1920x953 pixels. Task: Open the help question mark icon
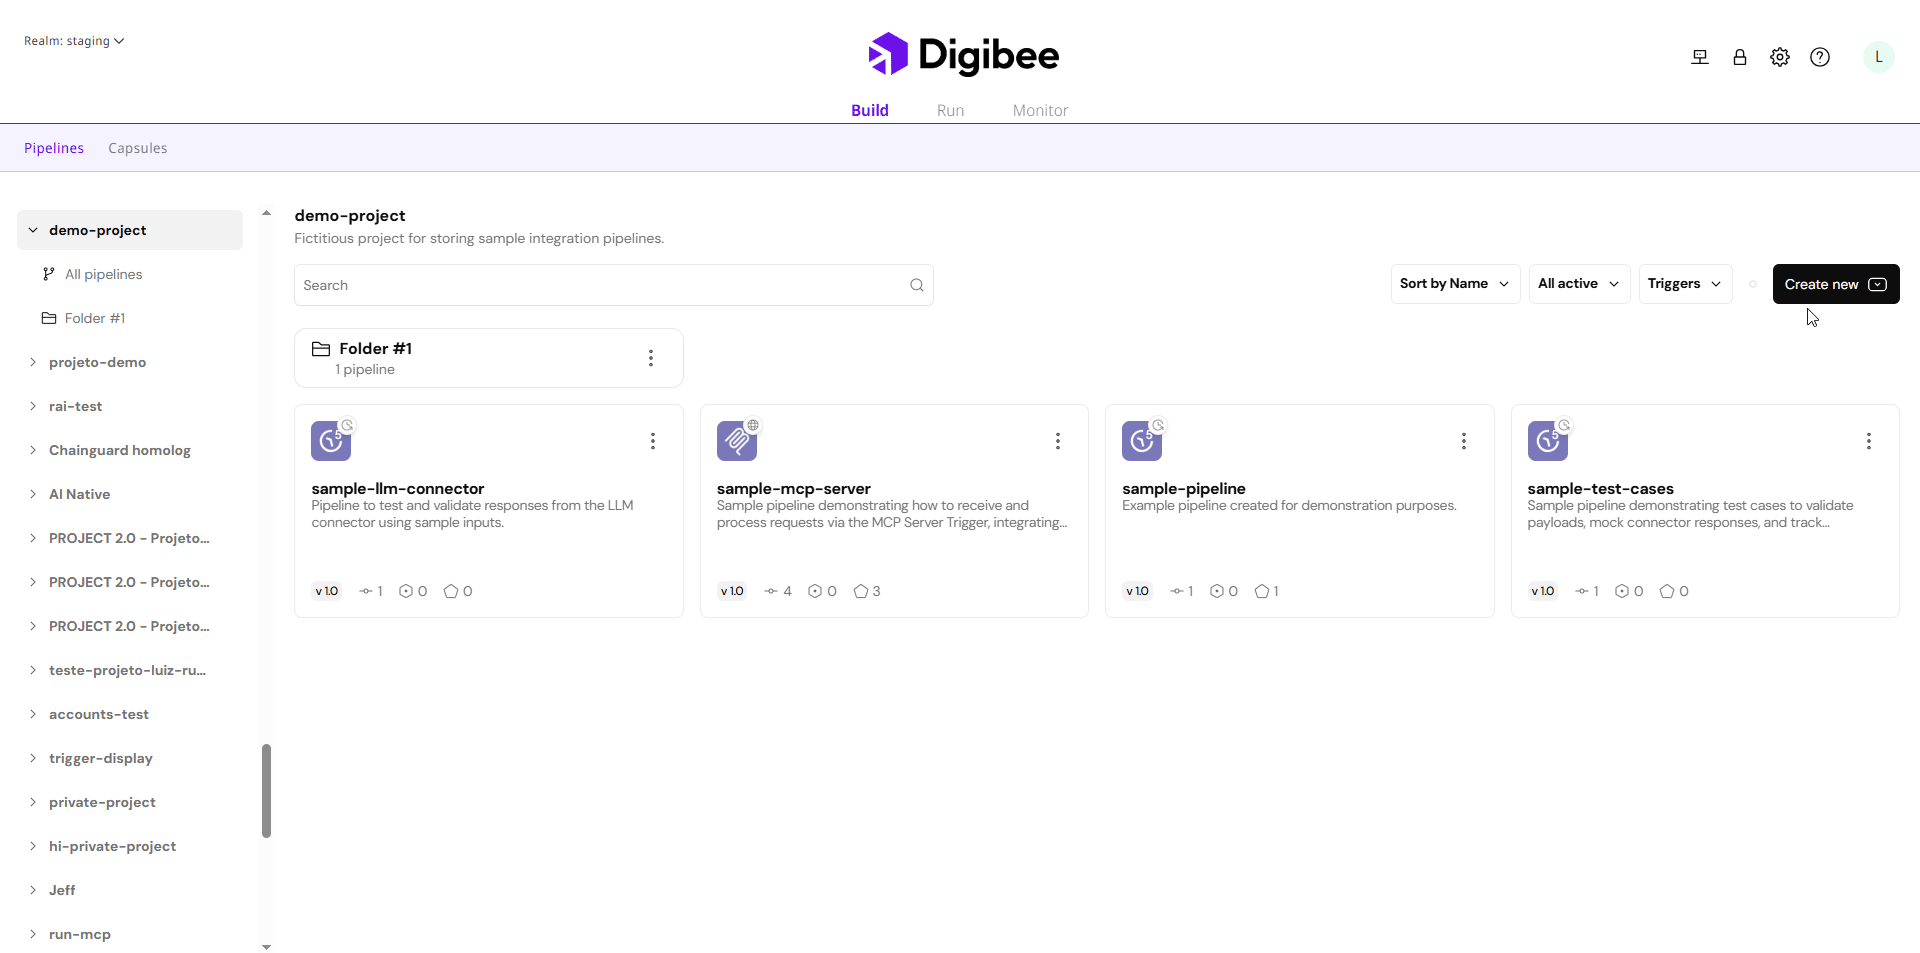(1820, 57)
